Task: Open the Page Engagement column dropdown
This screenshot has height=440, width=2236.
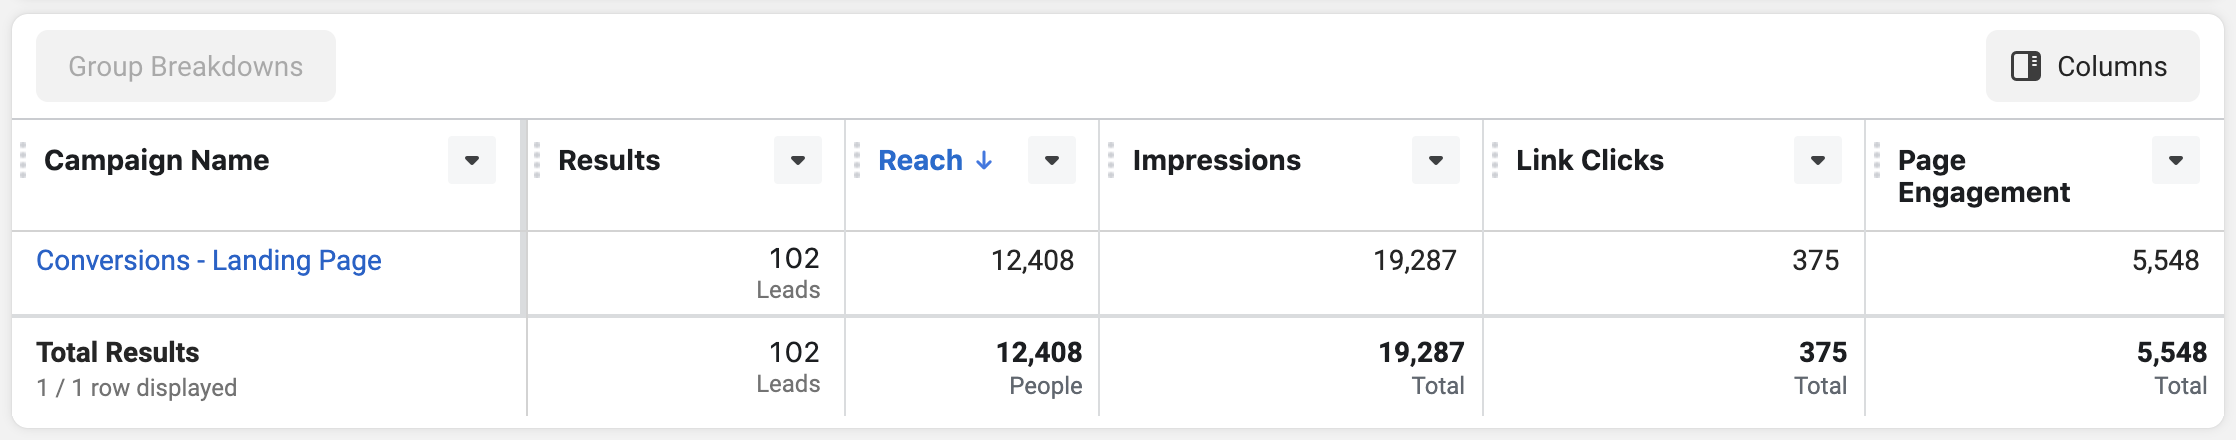Action: pos(2176,160)
